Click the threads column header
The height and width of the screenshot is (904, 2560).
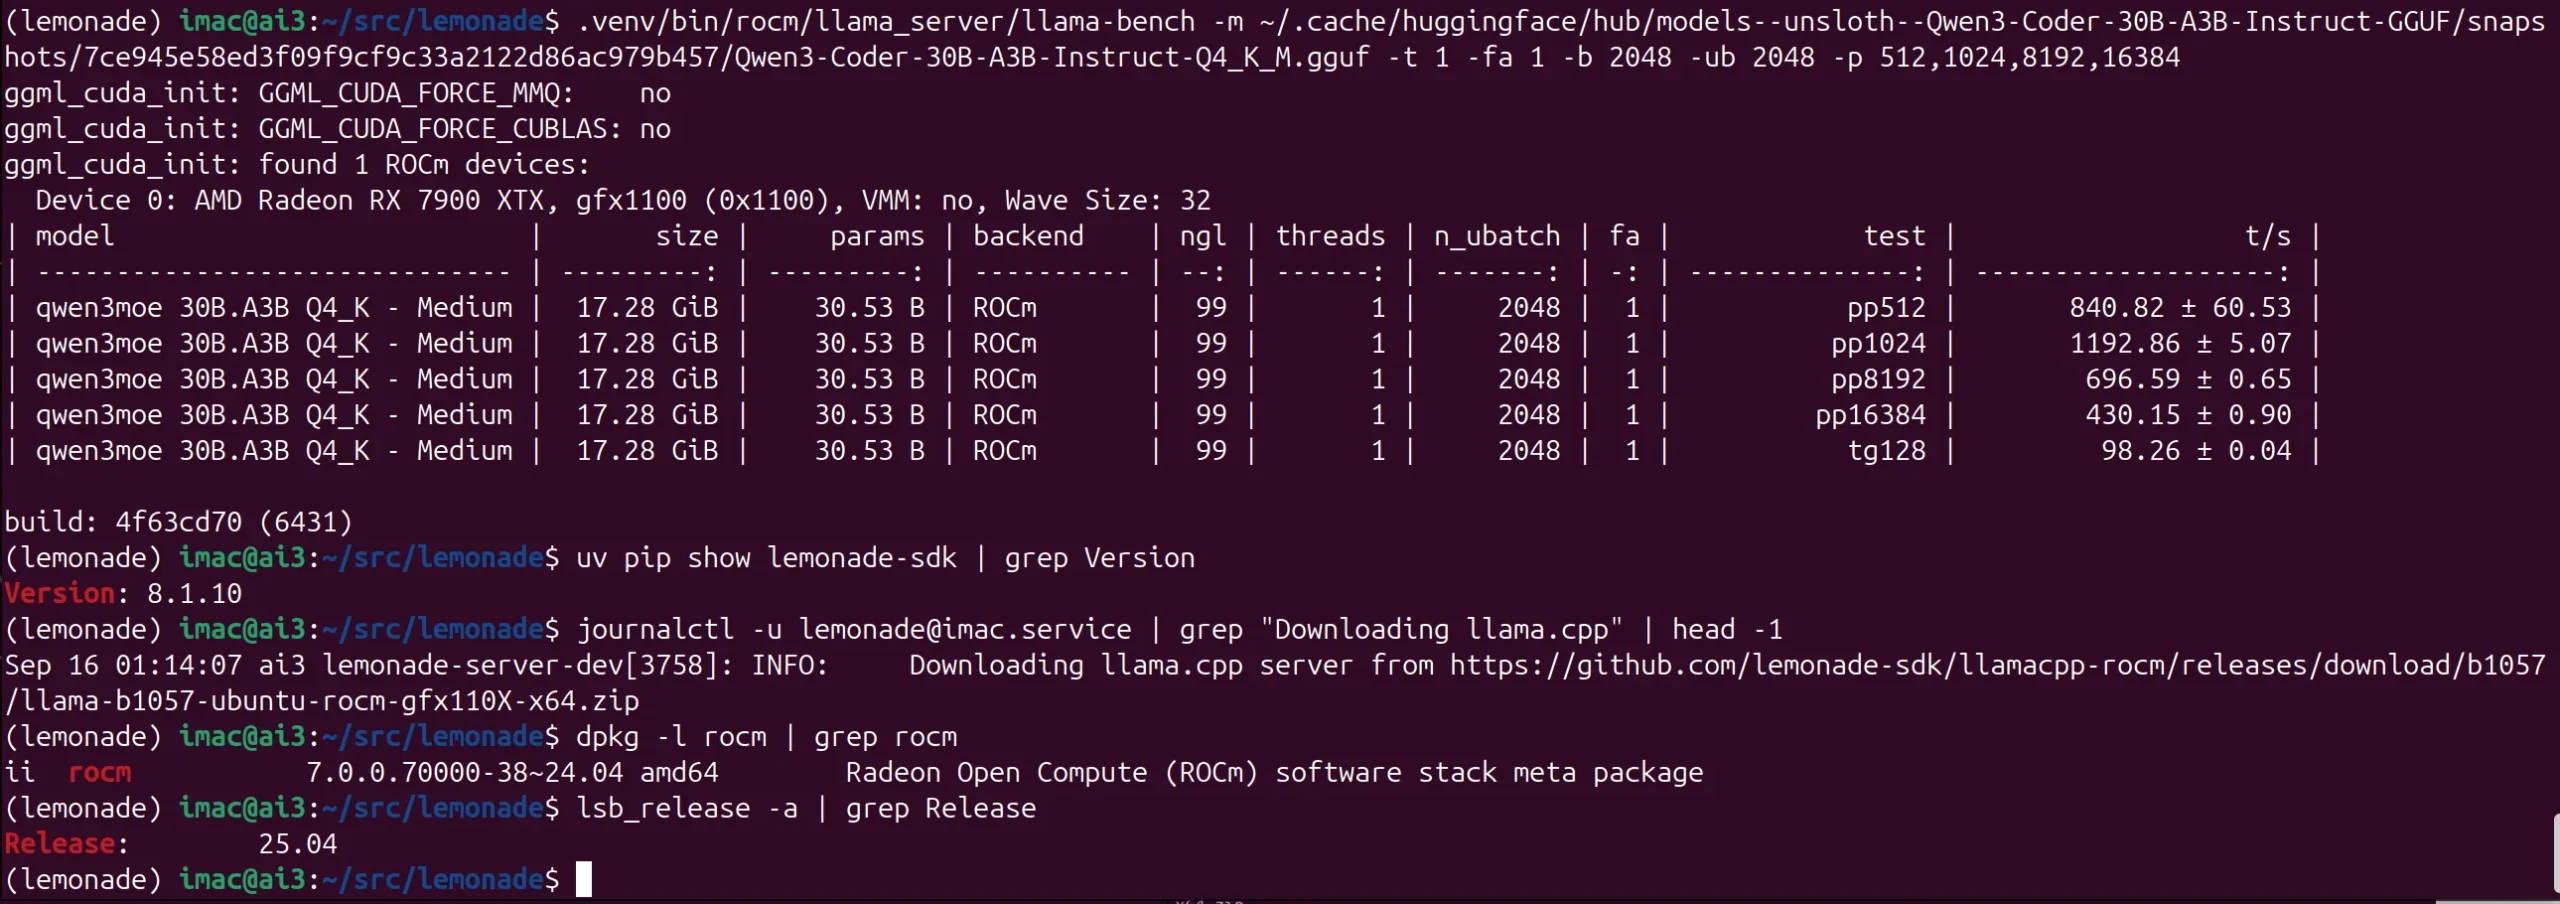click(x=1330, y=237)
